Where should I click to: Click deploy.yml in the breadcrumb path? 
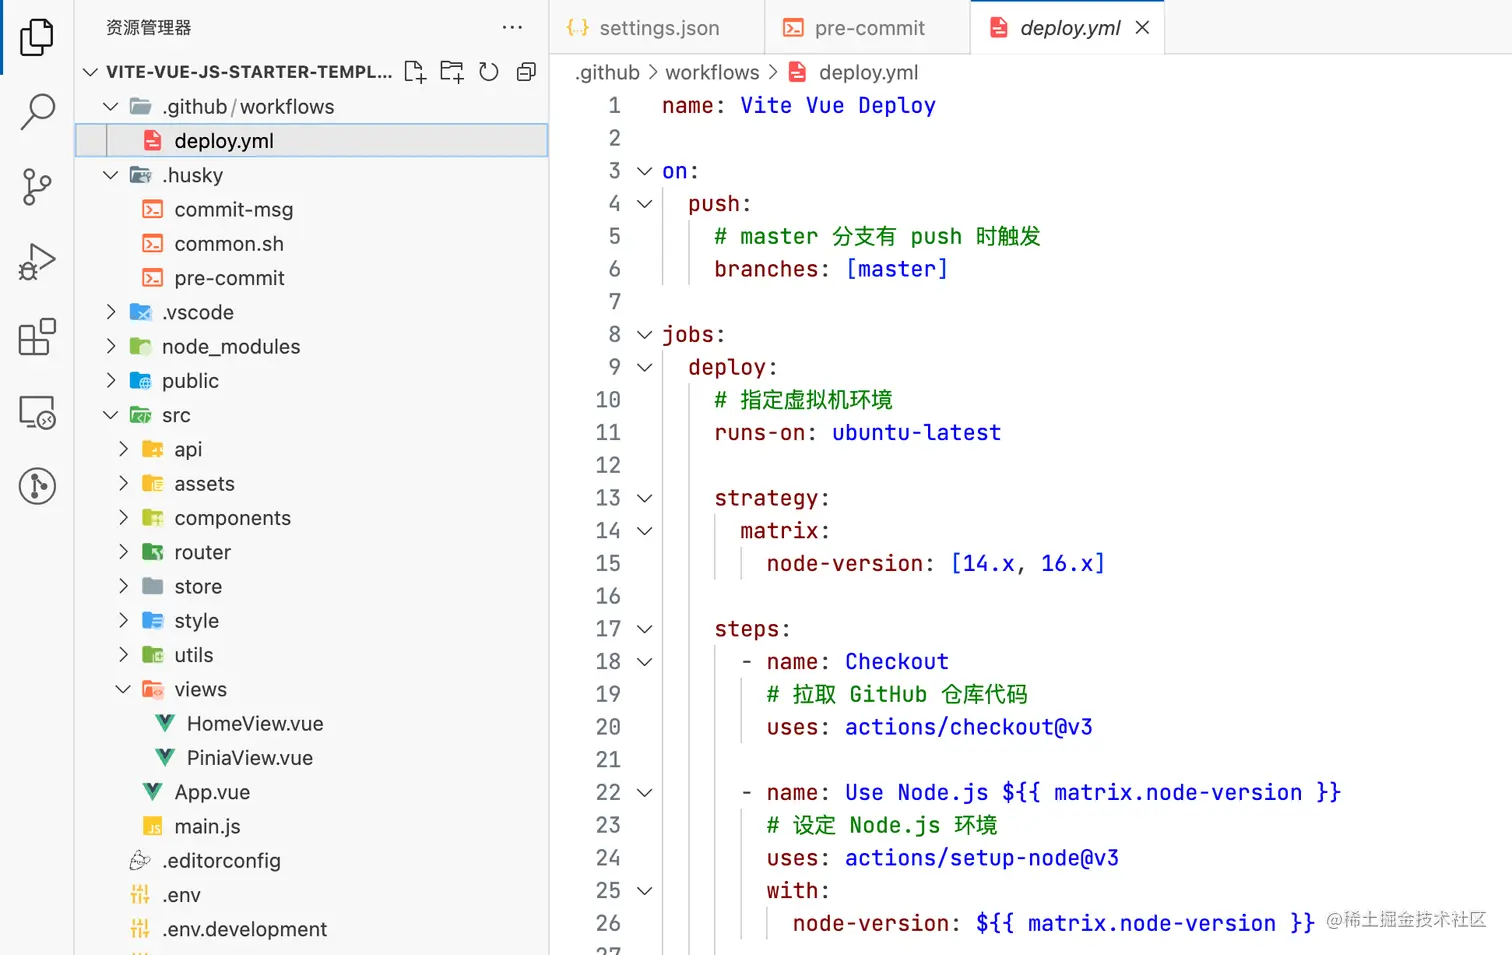(x=867, y=72)
